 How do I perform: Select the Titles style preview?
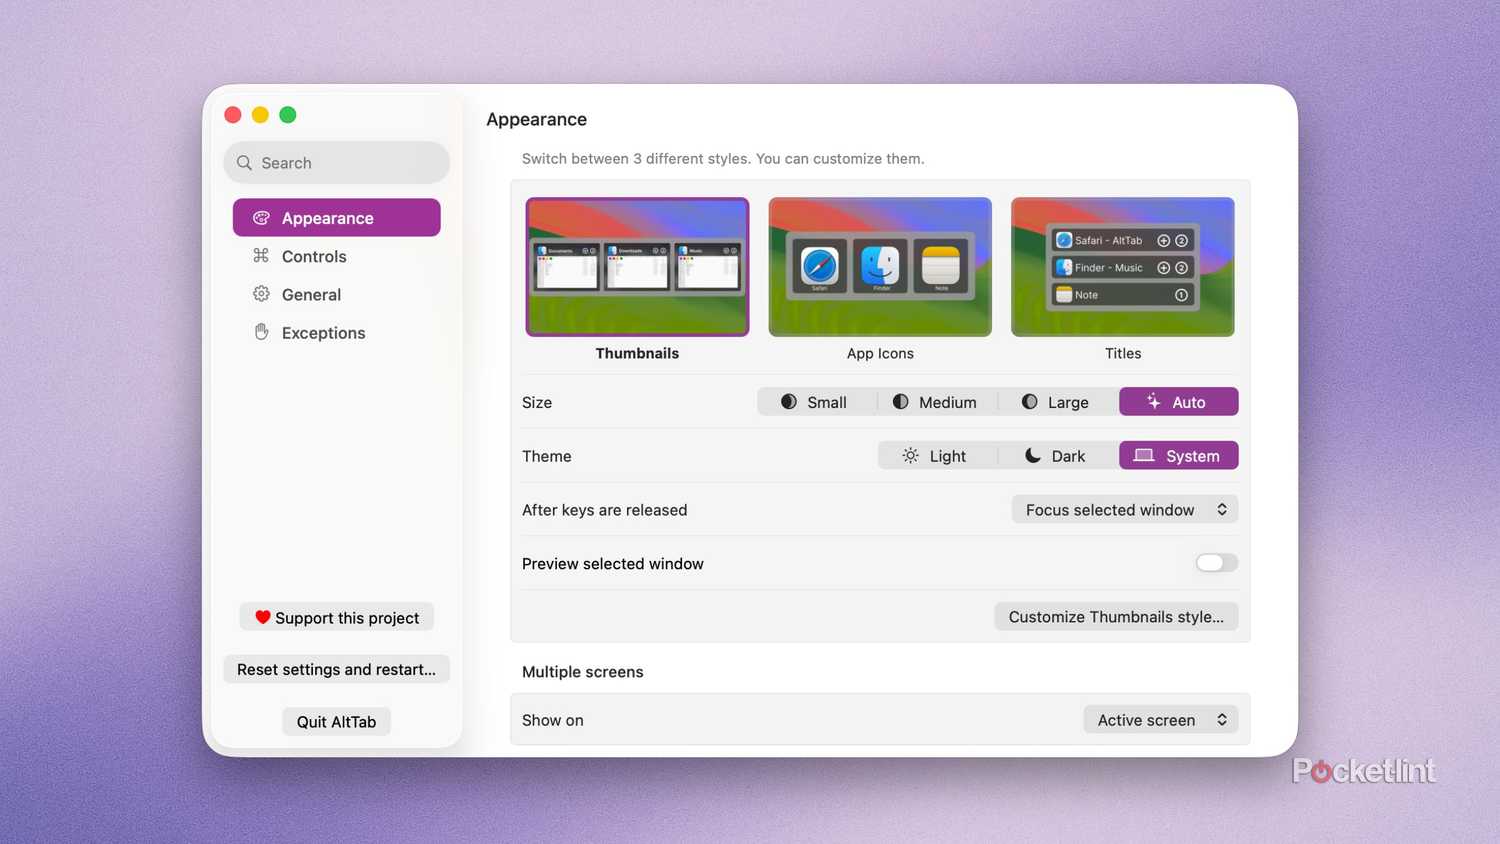click(1123, 267)
